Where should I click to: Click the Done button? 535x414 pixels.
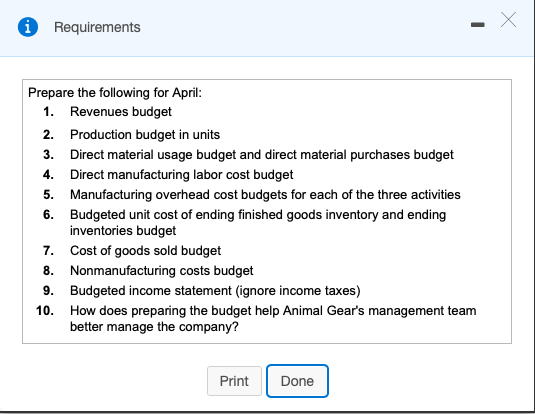point(297,381)
